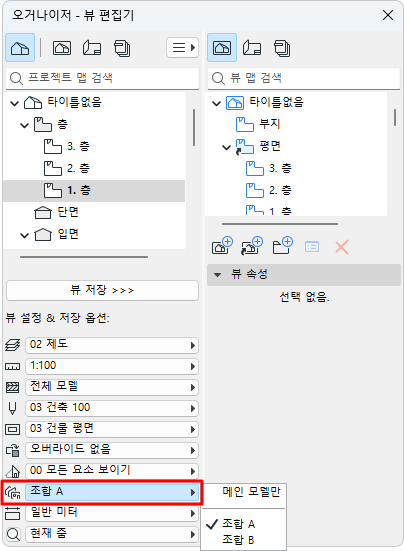Image resolution: width=404 pixels, height=551 pixels.
Task: Open the 현재 줌 zoom dropdown
Action: click(x=112, y=534)
